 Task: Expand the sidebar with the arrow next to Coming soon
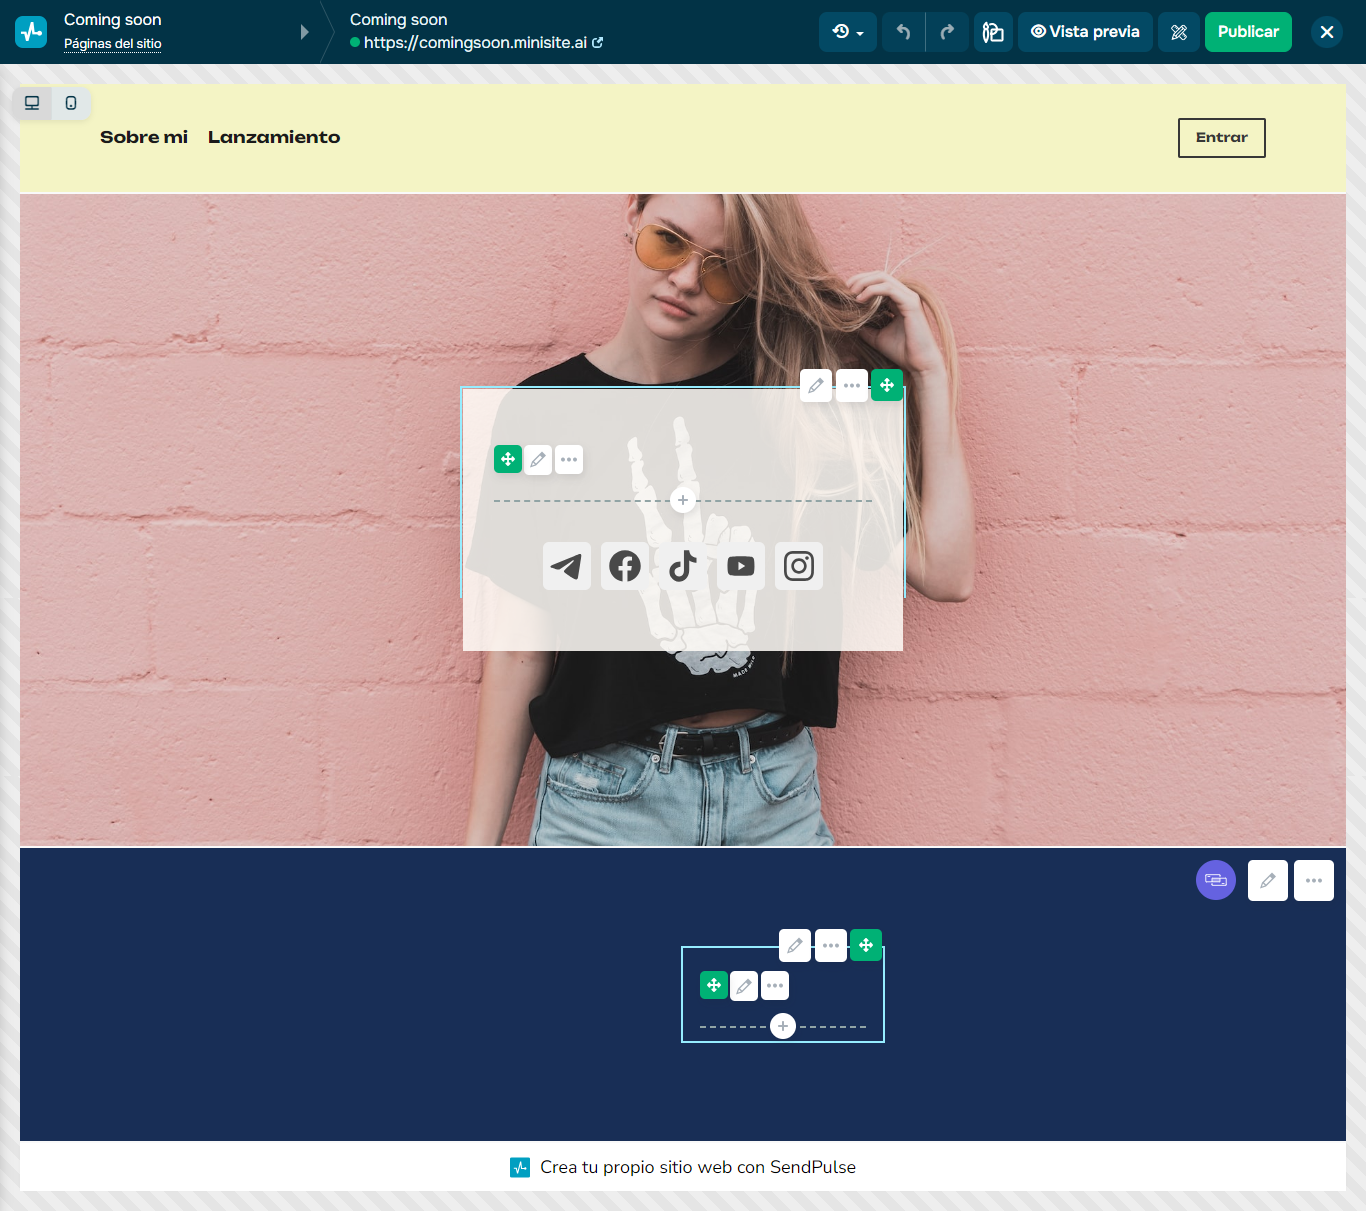(x=305, y=31)
